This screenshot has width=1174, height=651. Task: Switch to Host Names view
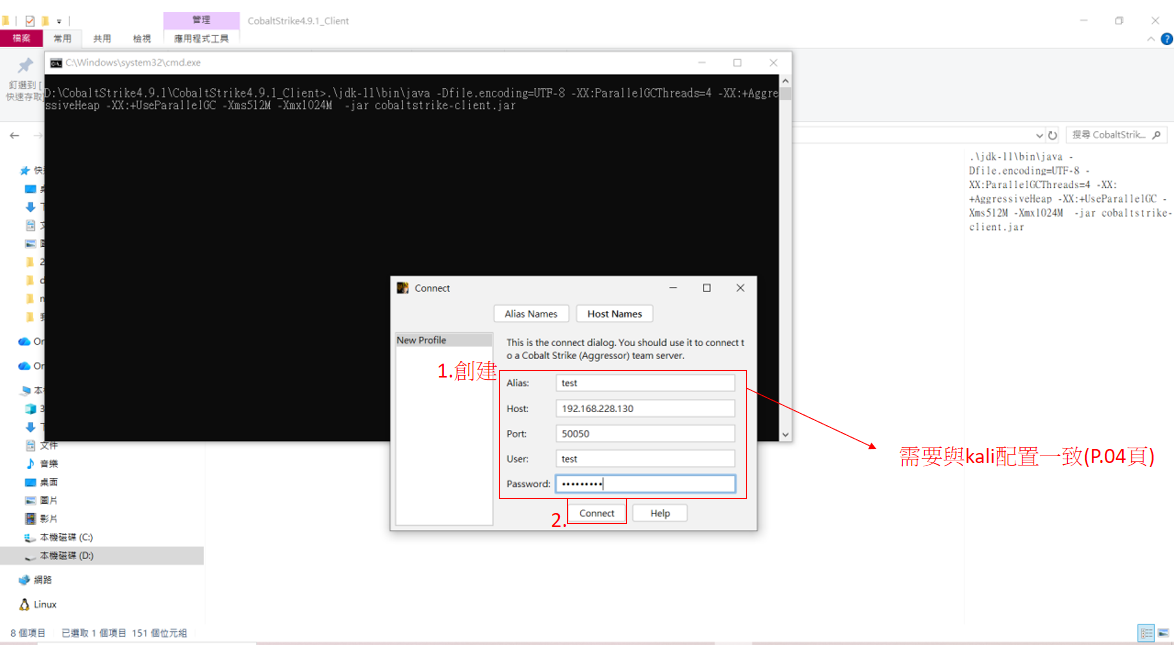pos(614,314)
